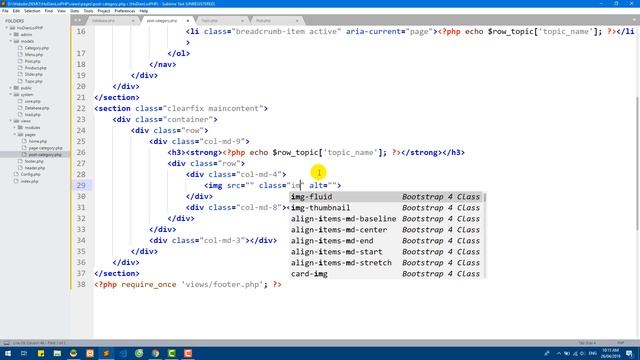Collapse the root project folder
640x360 pixels.
click(x=7, y=28)
